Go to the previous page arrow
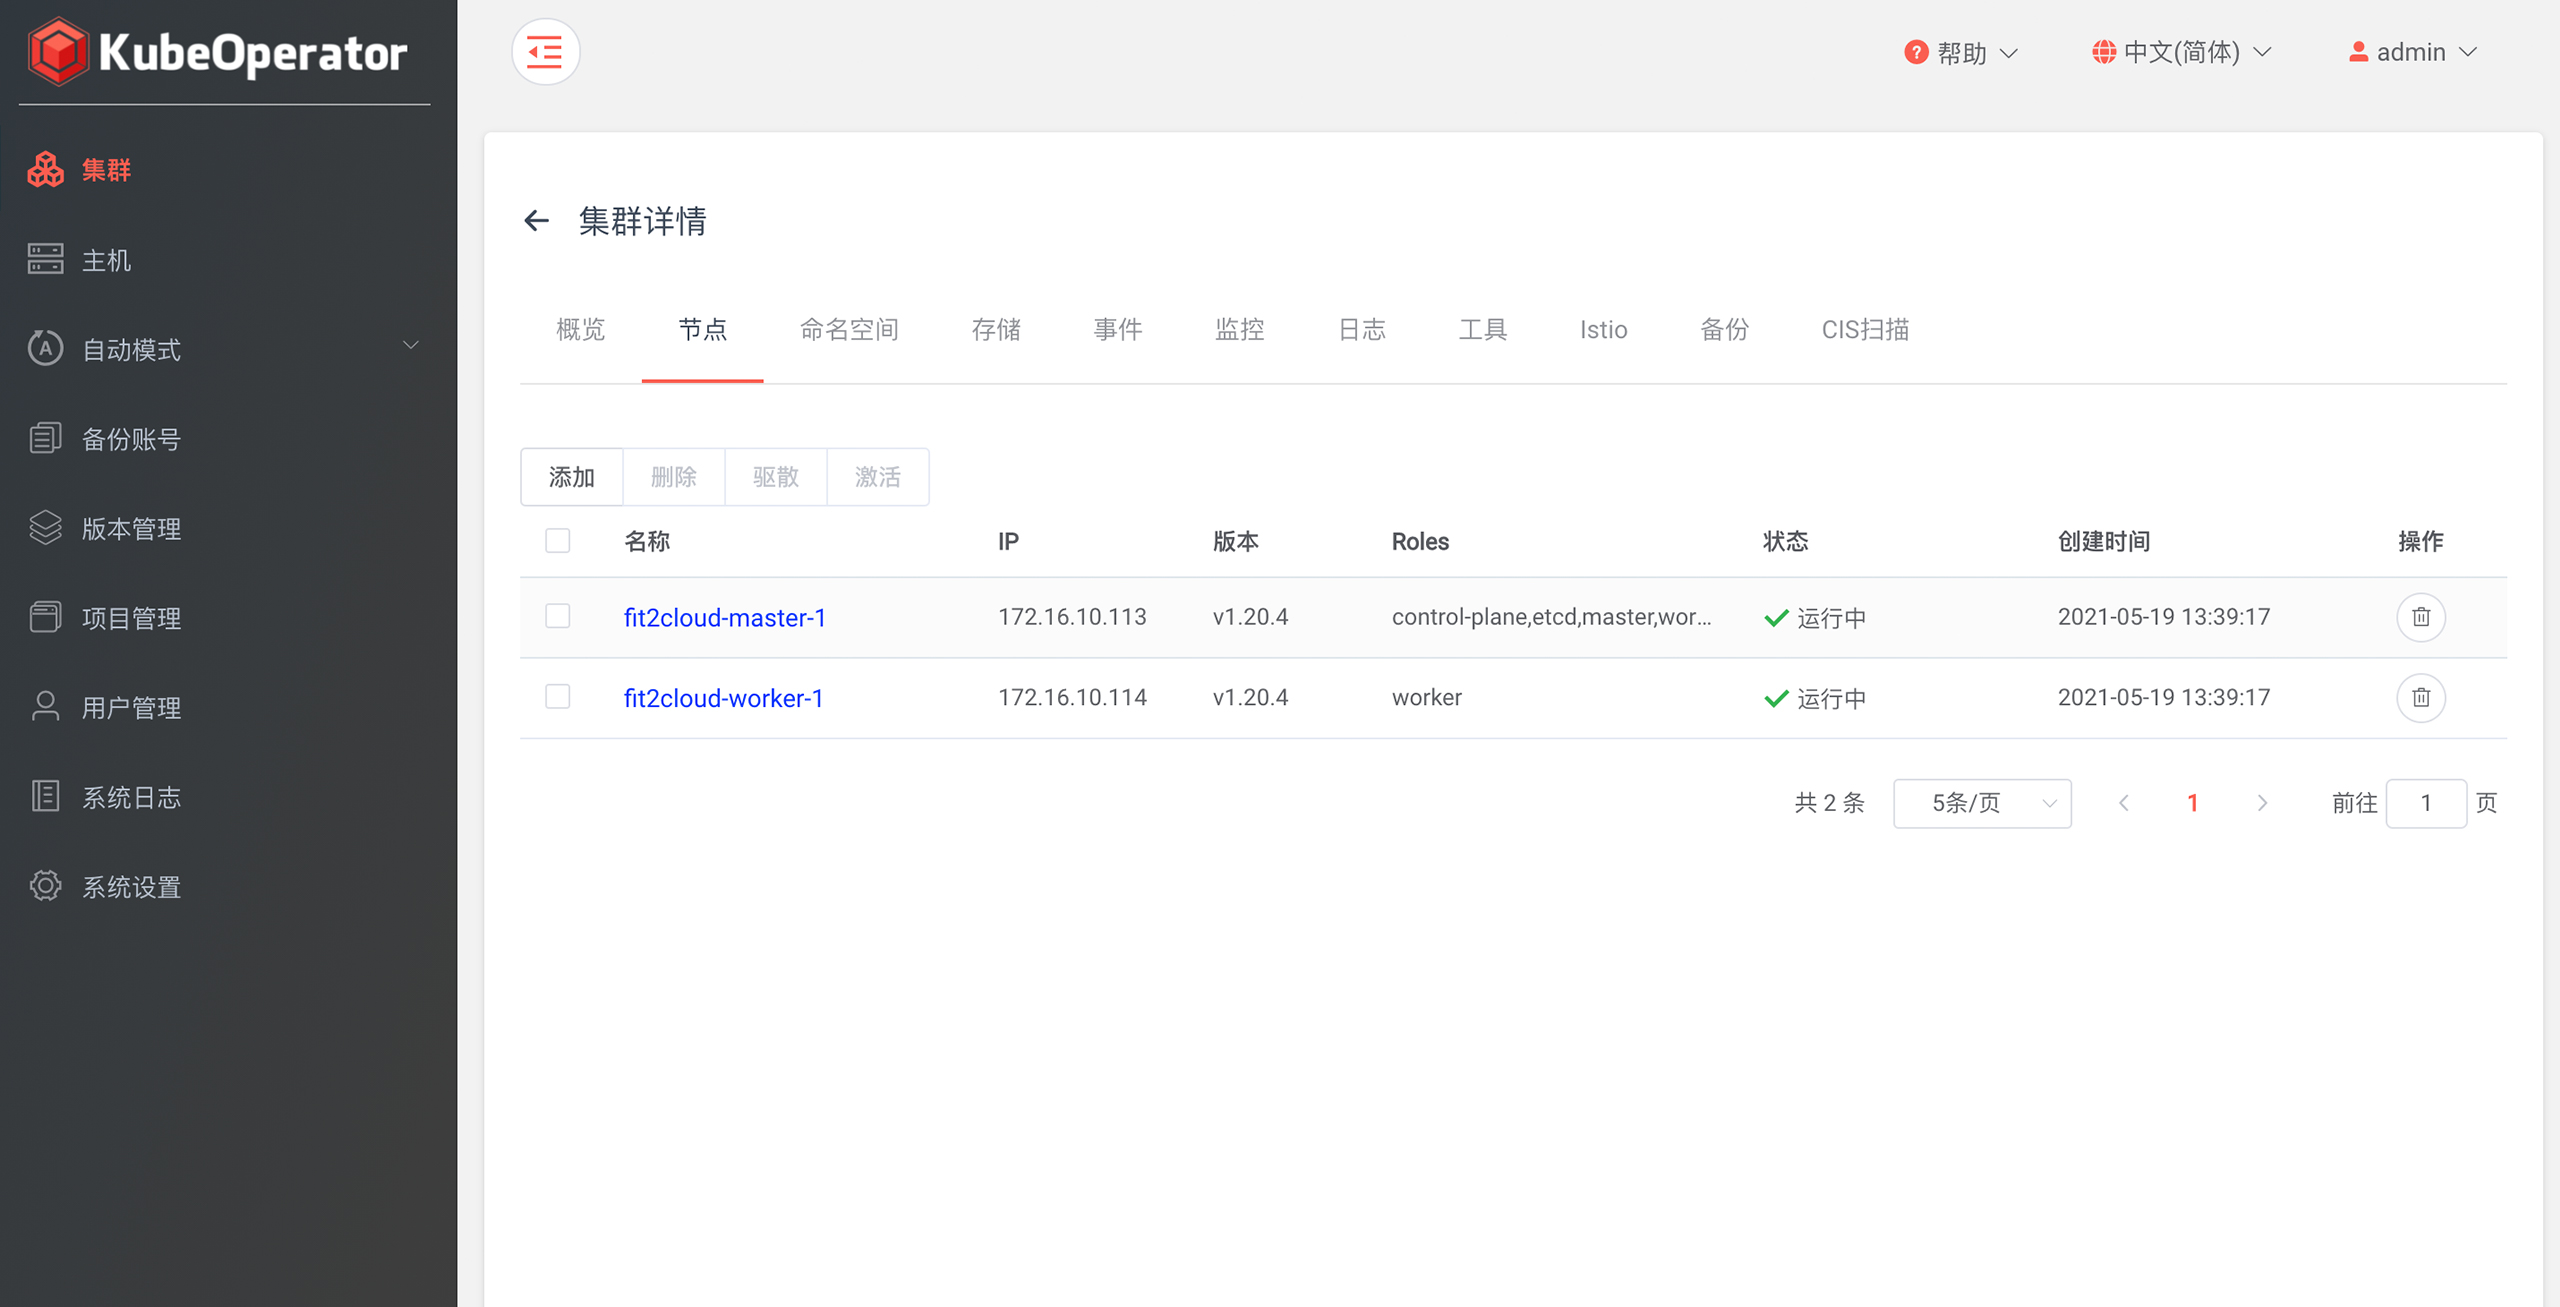This screenshot has width=2560, height=1307. pos(2123,803)
